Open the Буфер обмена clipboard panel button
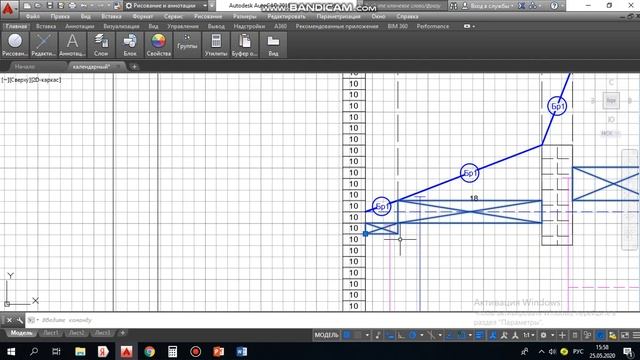 click(x=244, y=44)
